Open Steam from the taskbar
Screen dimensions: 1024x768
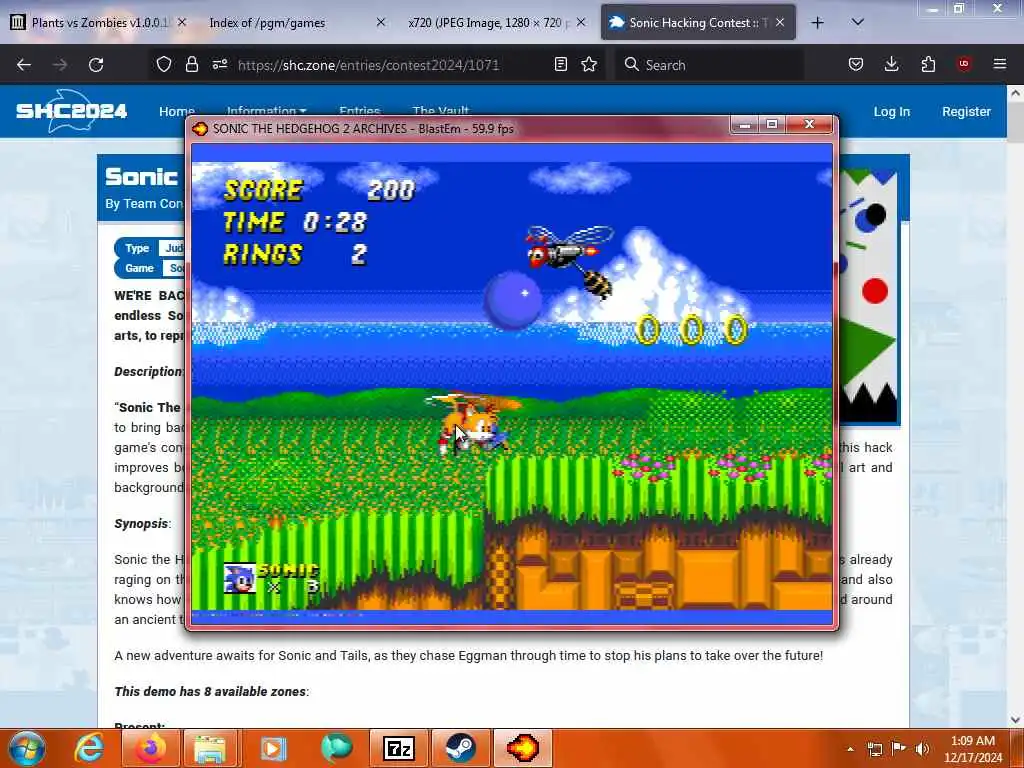click(x=460, y=748)
